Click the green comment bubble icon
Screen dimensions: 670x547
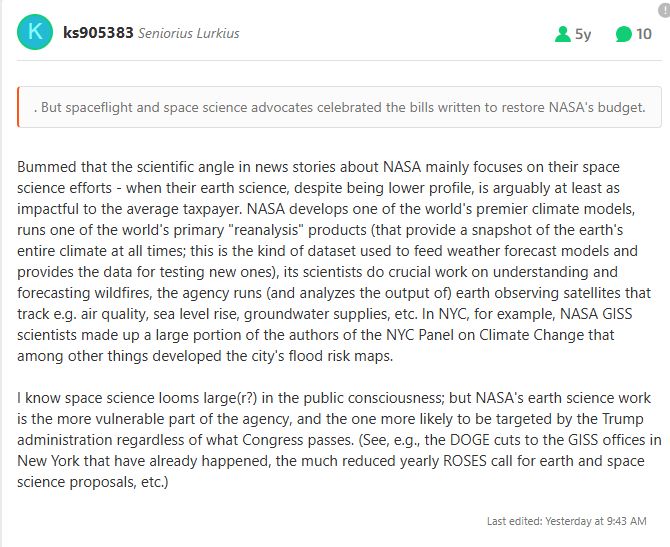click(x=623, y=34)
